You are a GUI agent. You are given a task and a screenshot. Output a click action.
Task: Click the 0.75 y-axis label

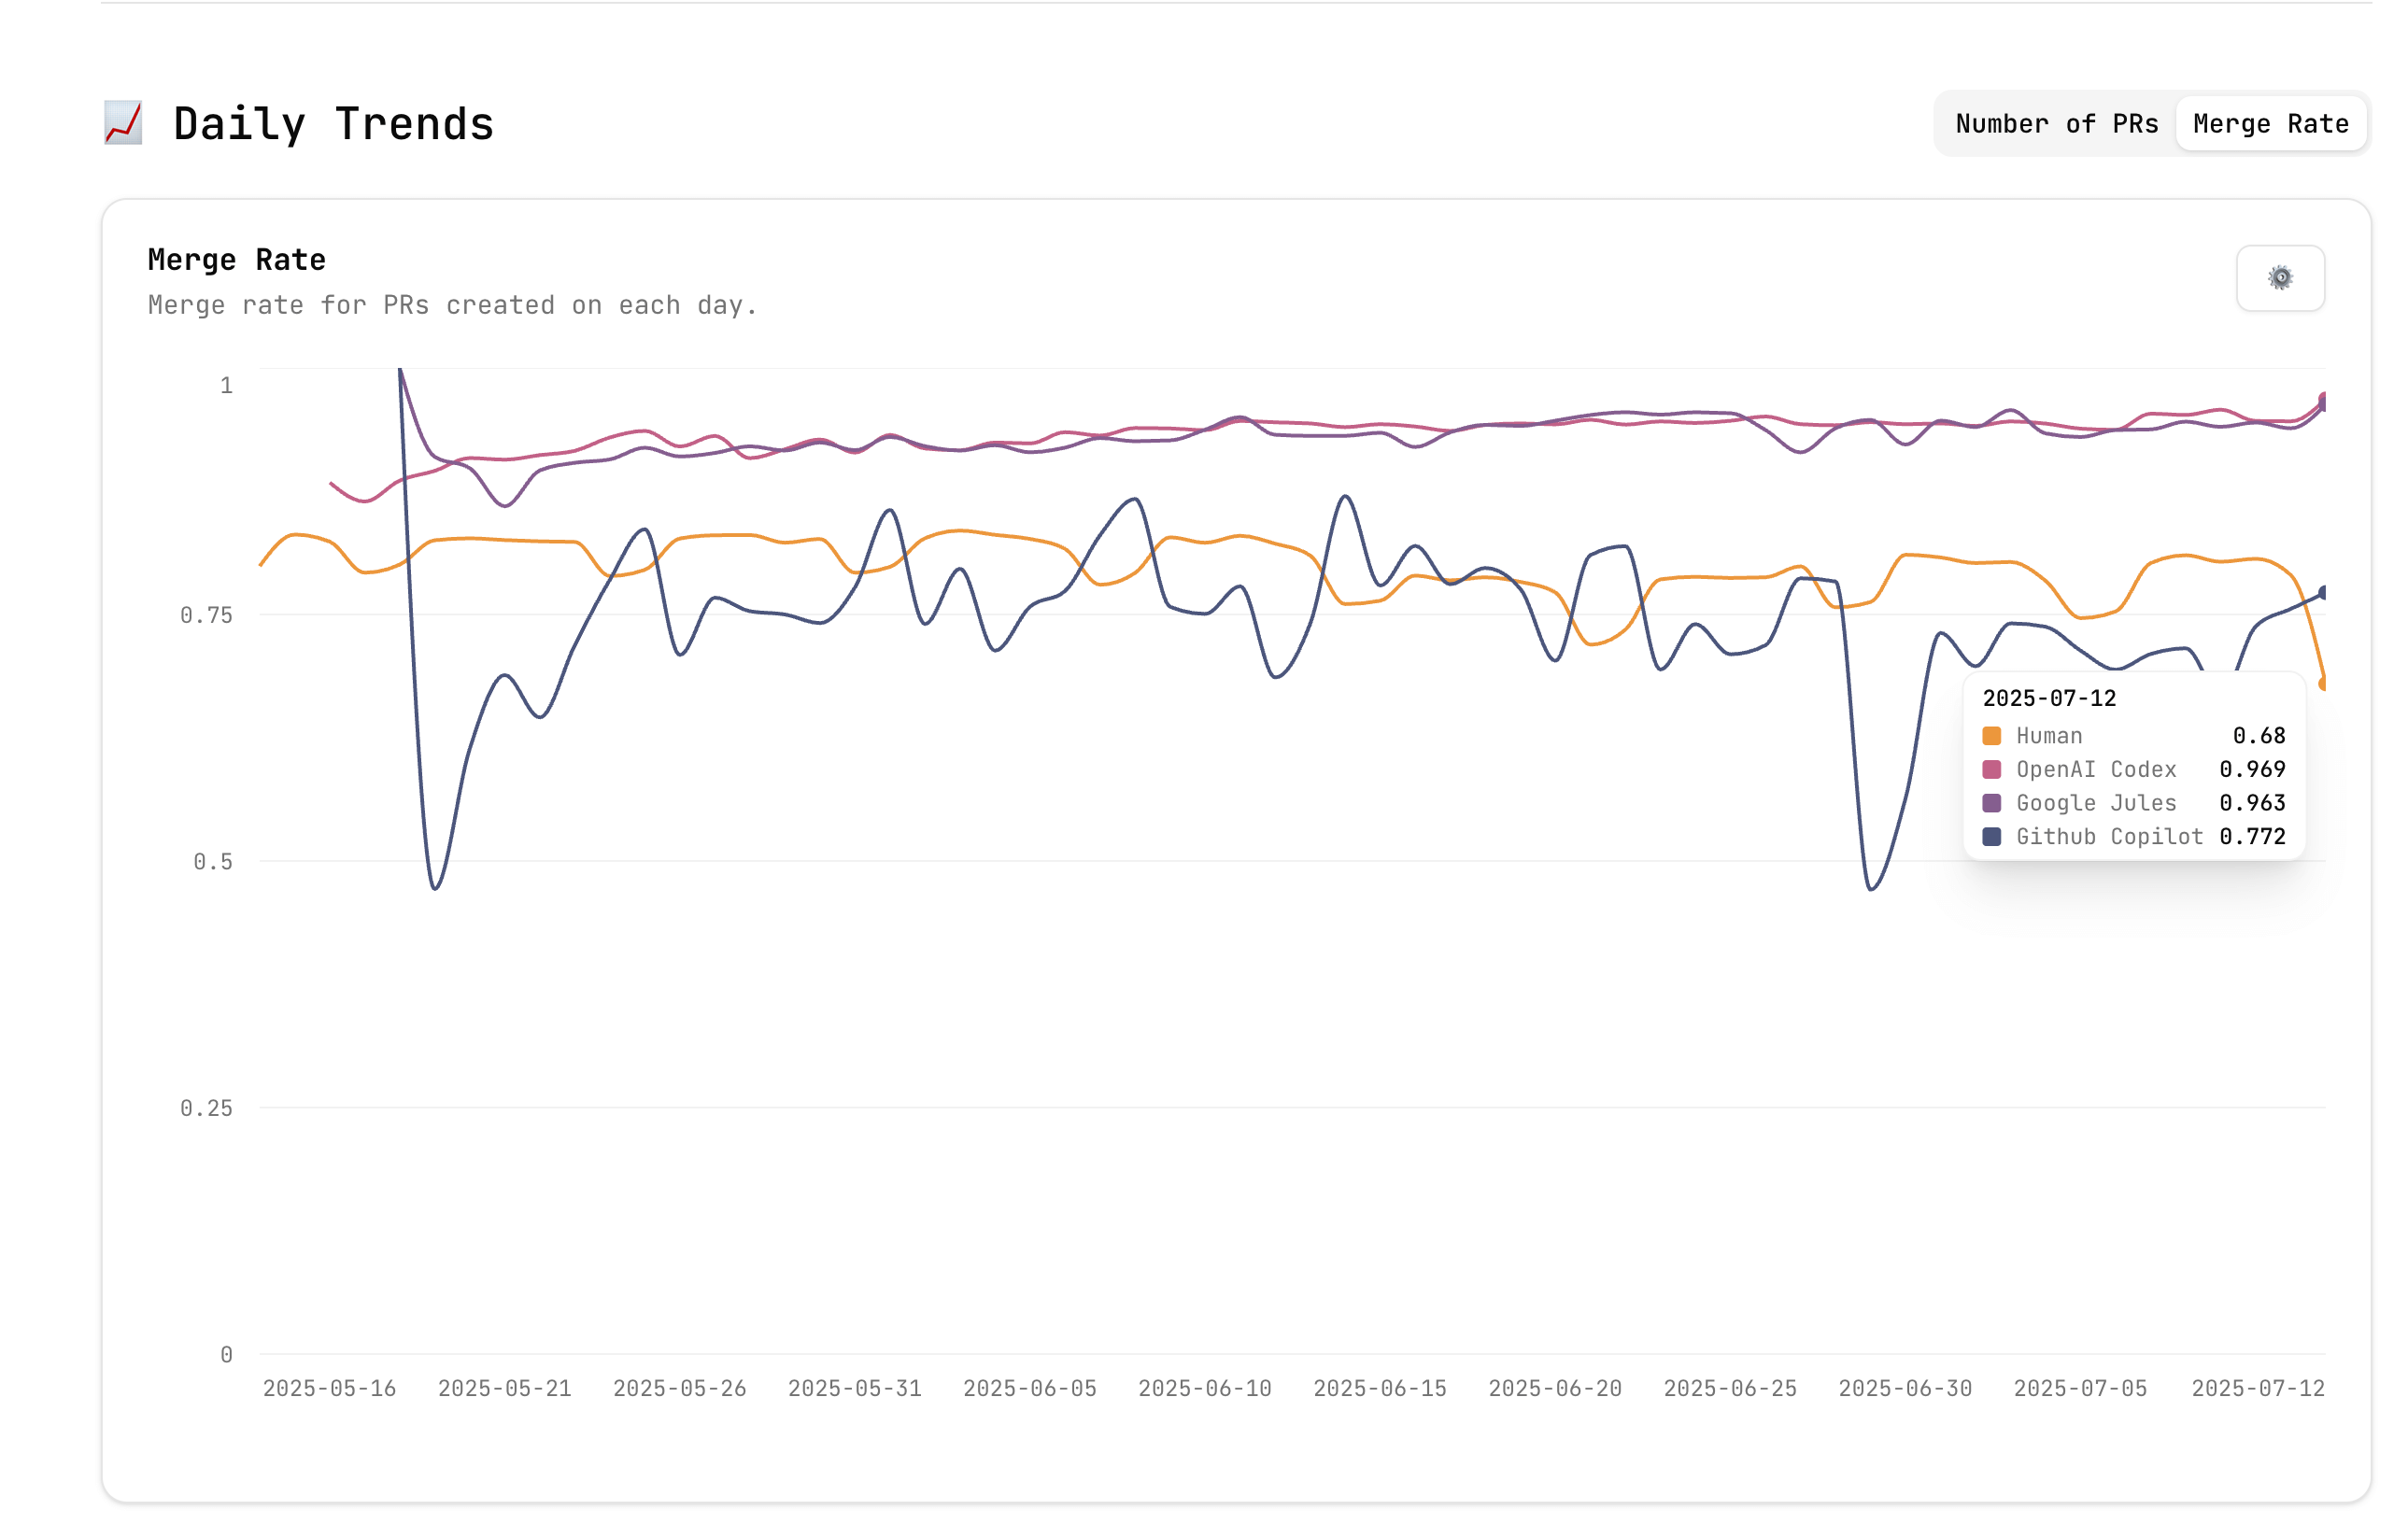pos(206,615)
